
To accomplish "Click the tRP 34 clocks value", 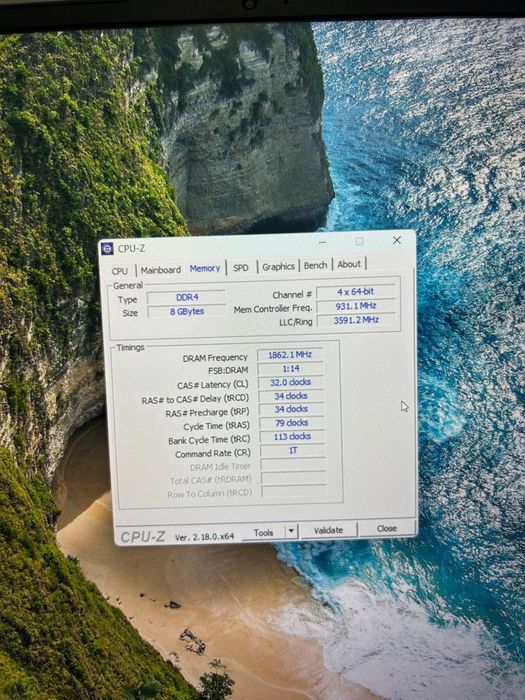I will pos(291,409).
